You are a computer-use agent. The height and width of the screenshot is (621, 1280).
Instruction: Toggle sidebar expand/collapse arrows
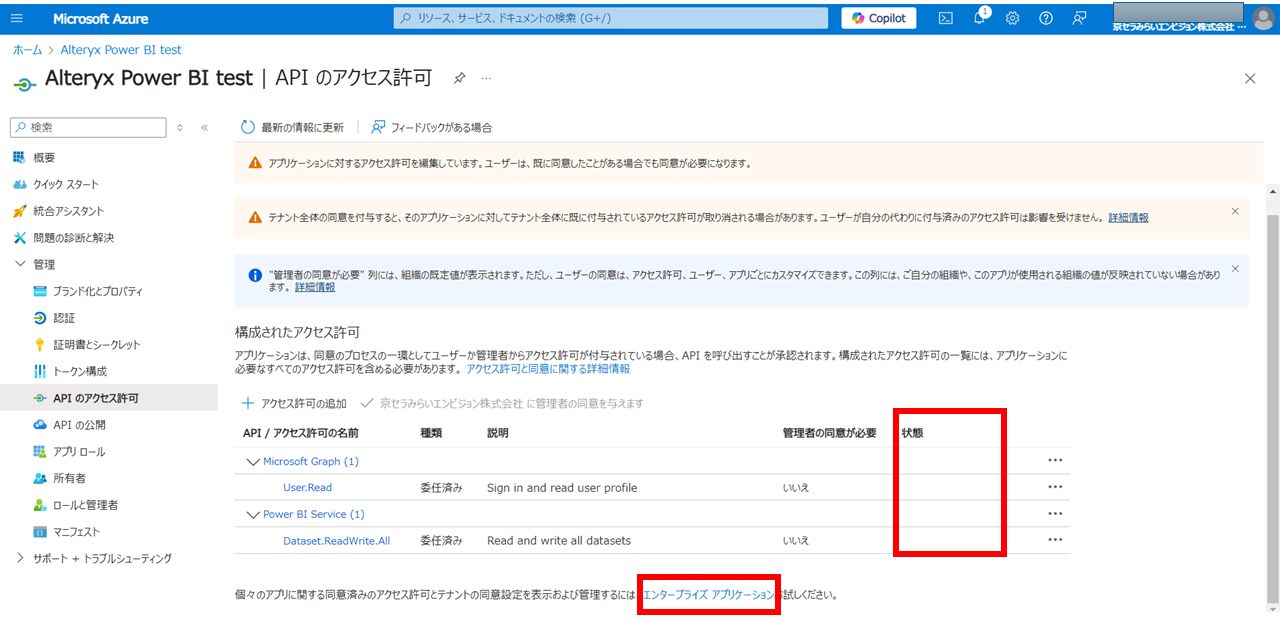[180, 127]
